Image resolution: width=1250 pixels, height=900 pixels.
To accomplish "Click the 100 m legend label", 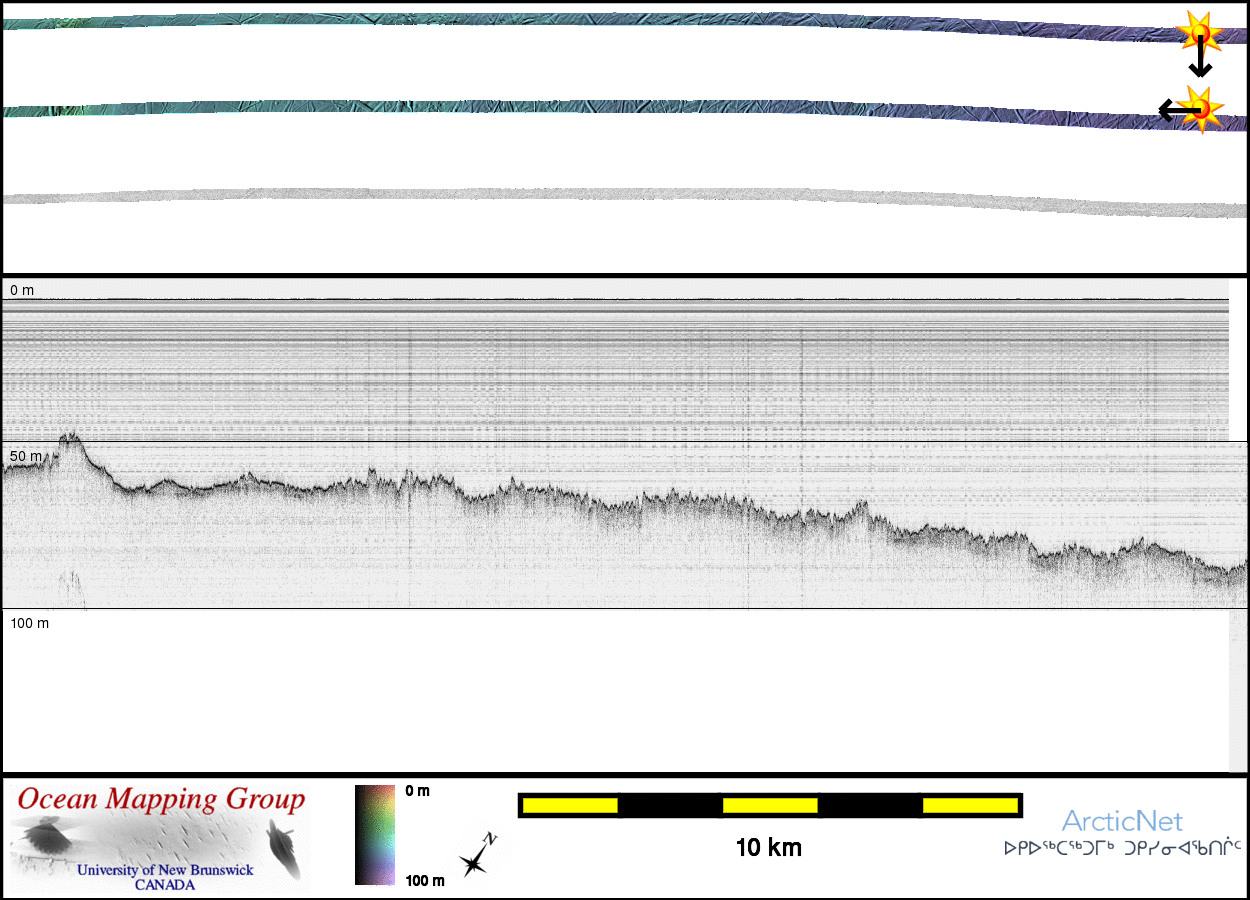I will tap(425, 880).
